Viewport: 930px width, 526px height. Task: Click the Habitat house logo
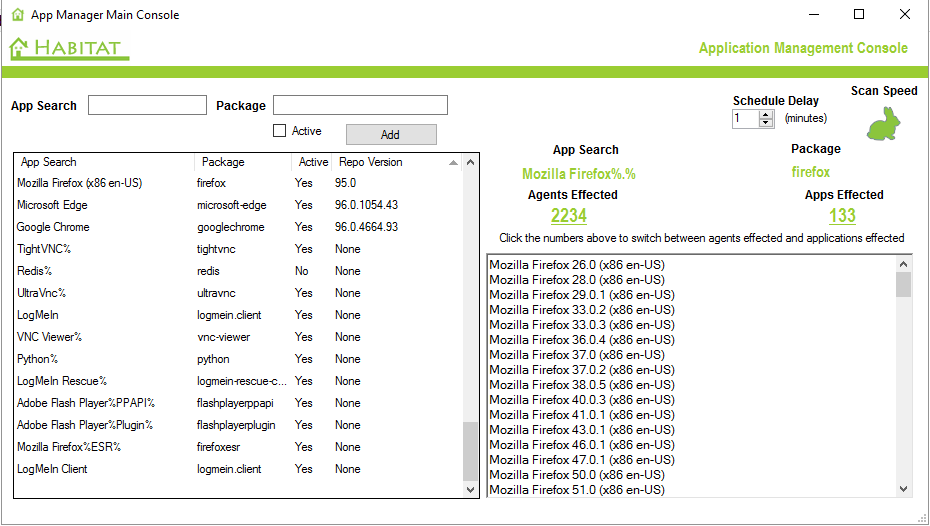[x=65, y=48]
